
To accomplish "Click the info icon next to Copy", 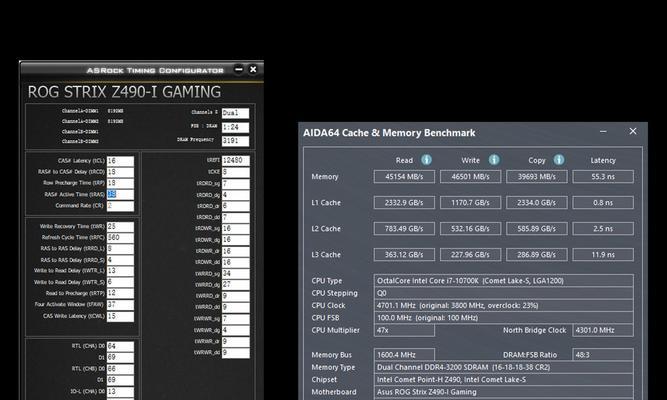I will [559, 160].
